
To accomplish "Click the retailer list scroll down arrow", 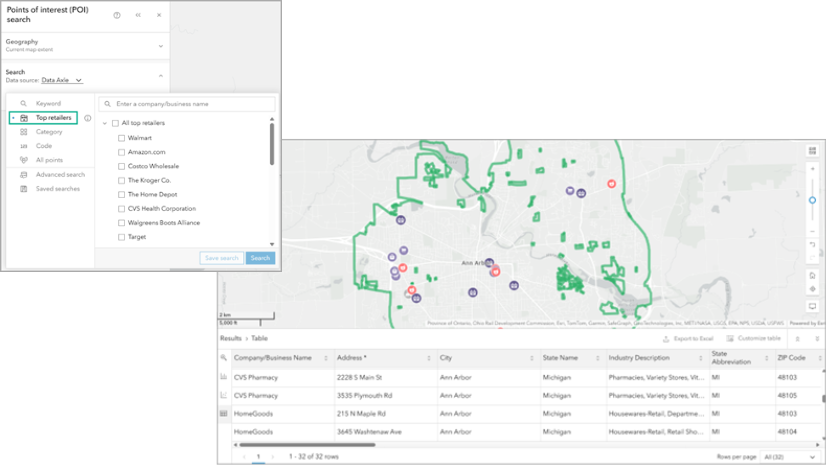I will (272, 244).
